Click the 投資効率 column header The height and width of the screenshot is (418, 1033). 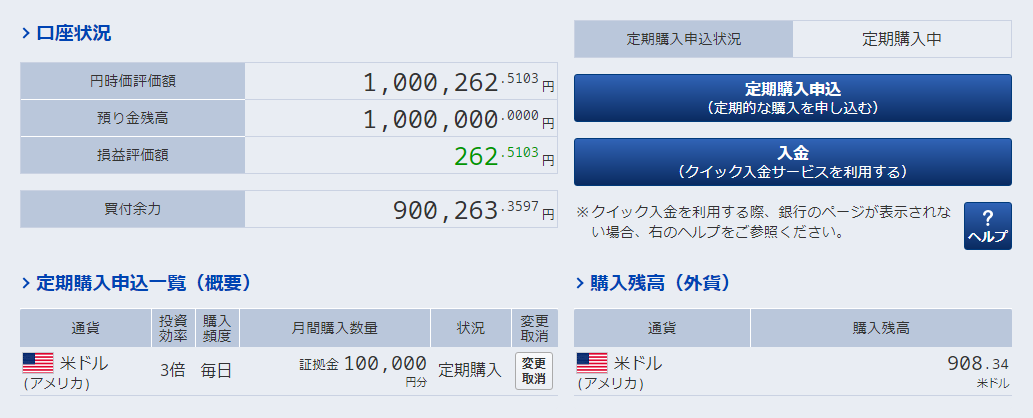[x=172, y=328]
